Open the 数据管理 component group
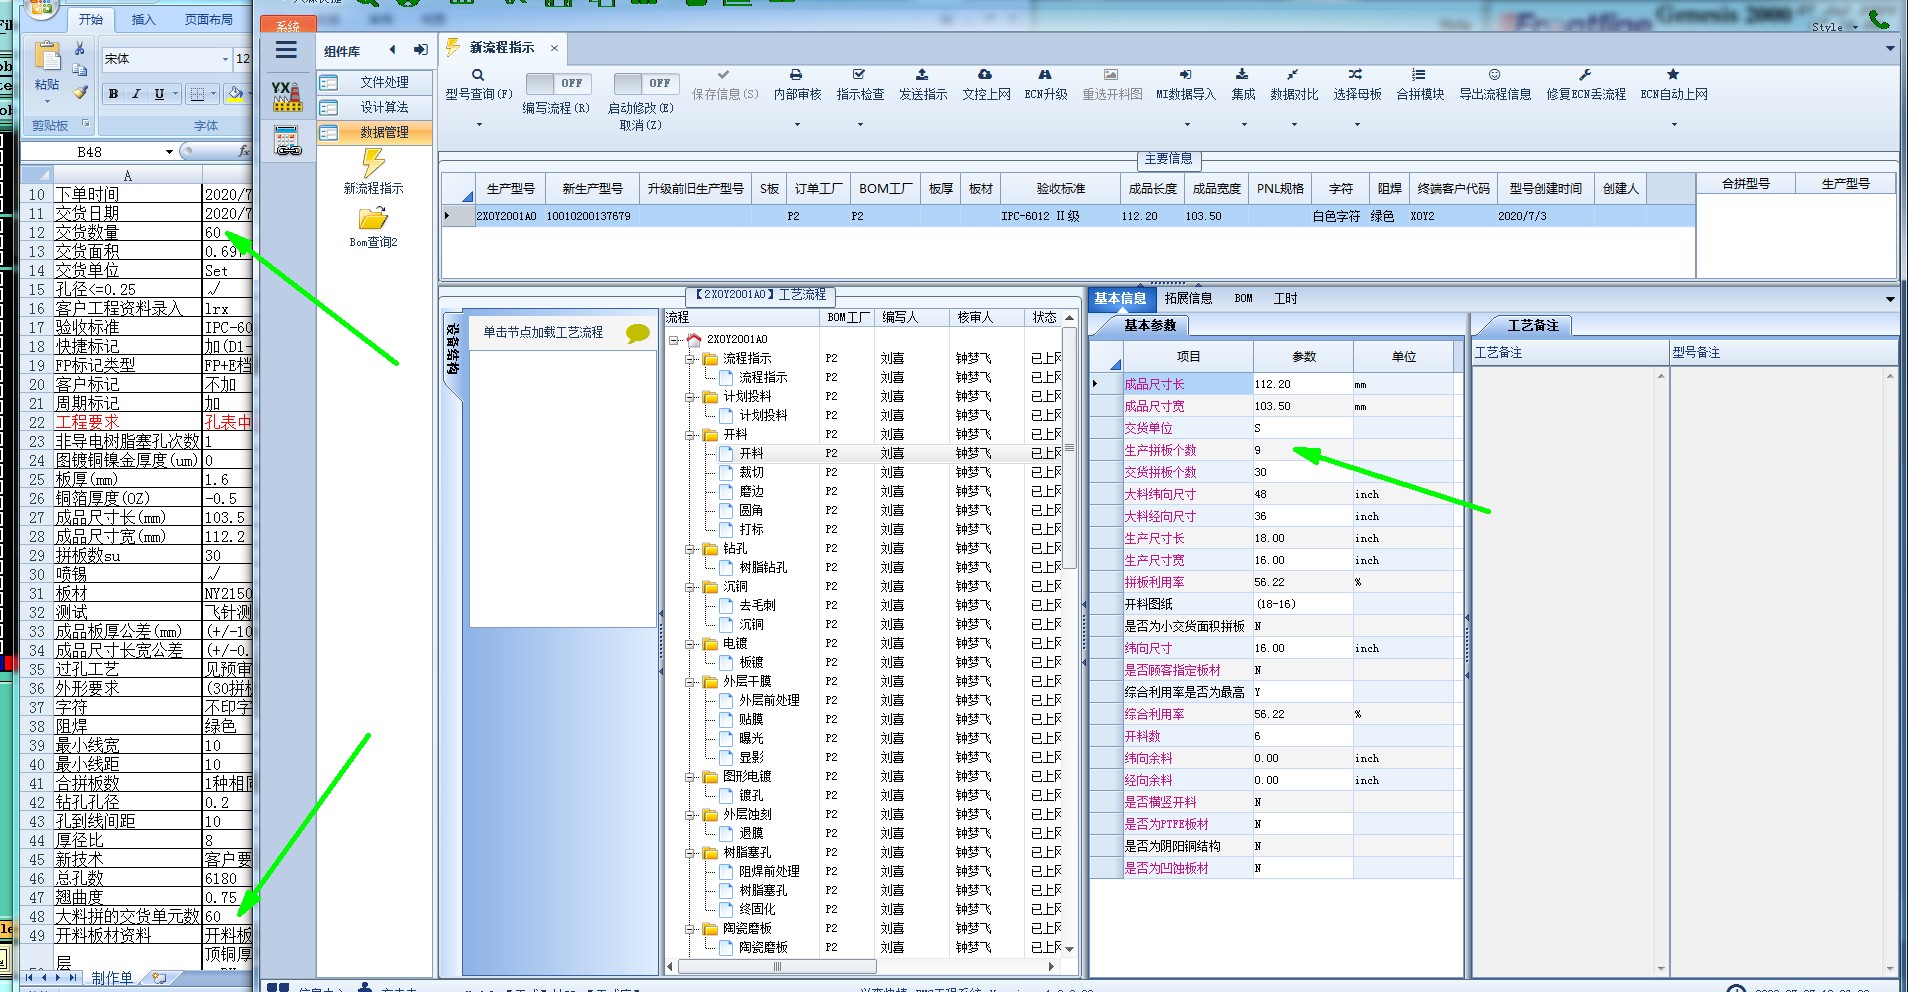1908x992 pixels. [x=376, y=132]
